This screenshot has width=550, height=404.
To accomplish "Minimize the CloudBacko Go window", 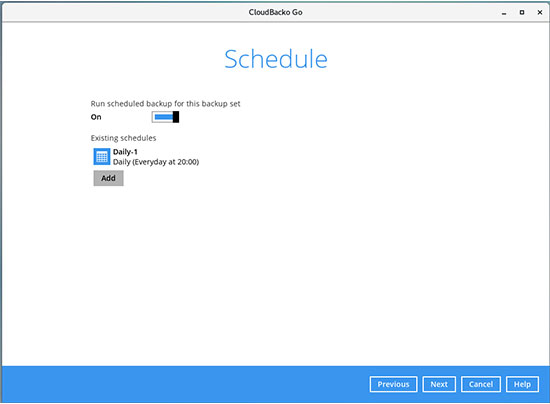I will 504,13.
